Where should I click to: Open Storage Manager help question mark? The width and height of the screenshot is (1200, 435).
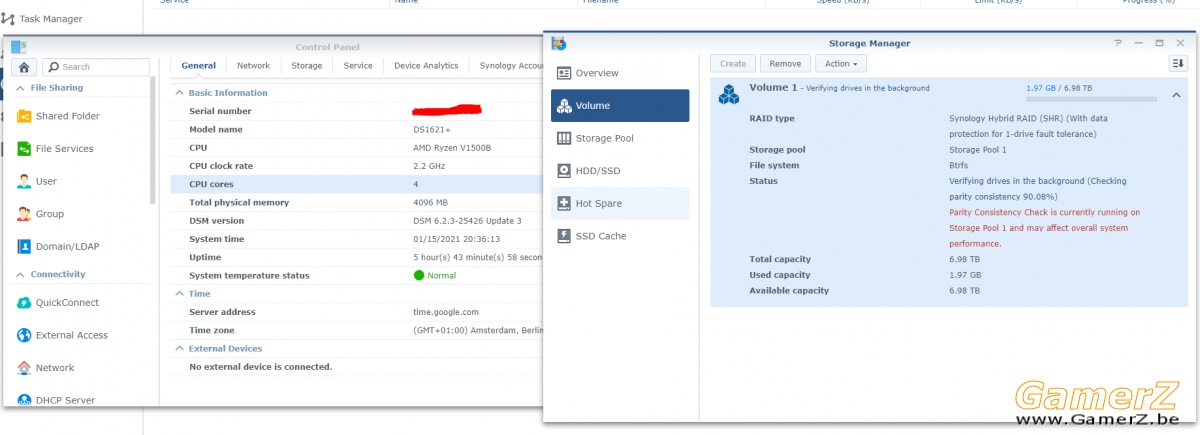[x=1118, y=43]
